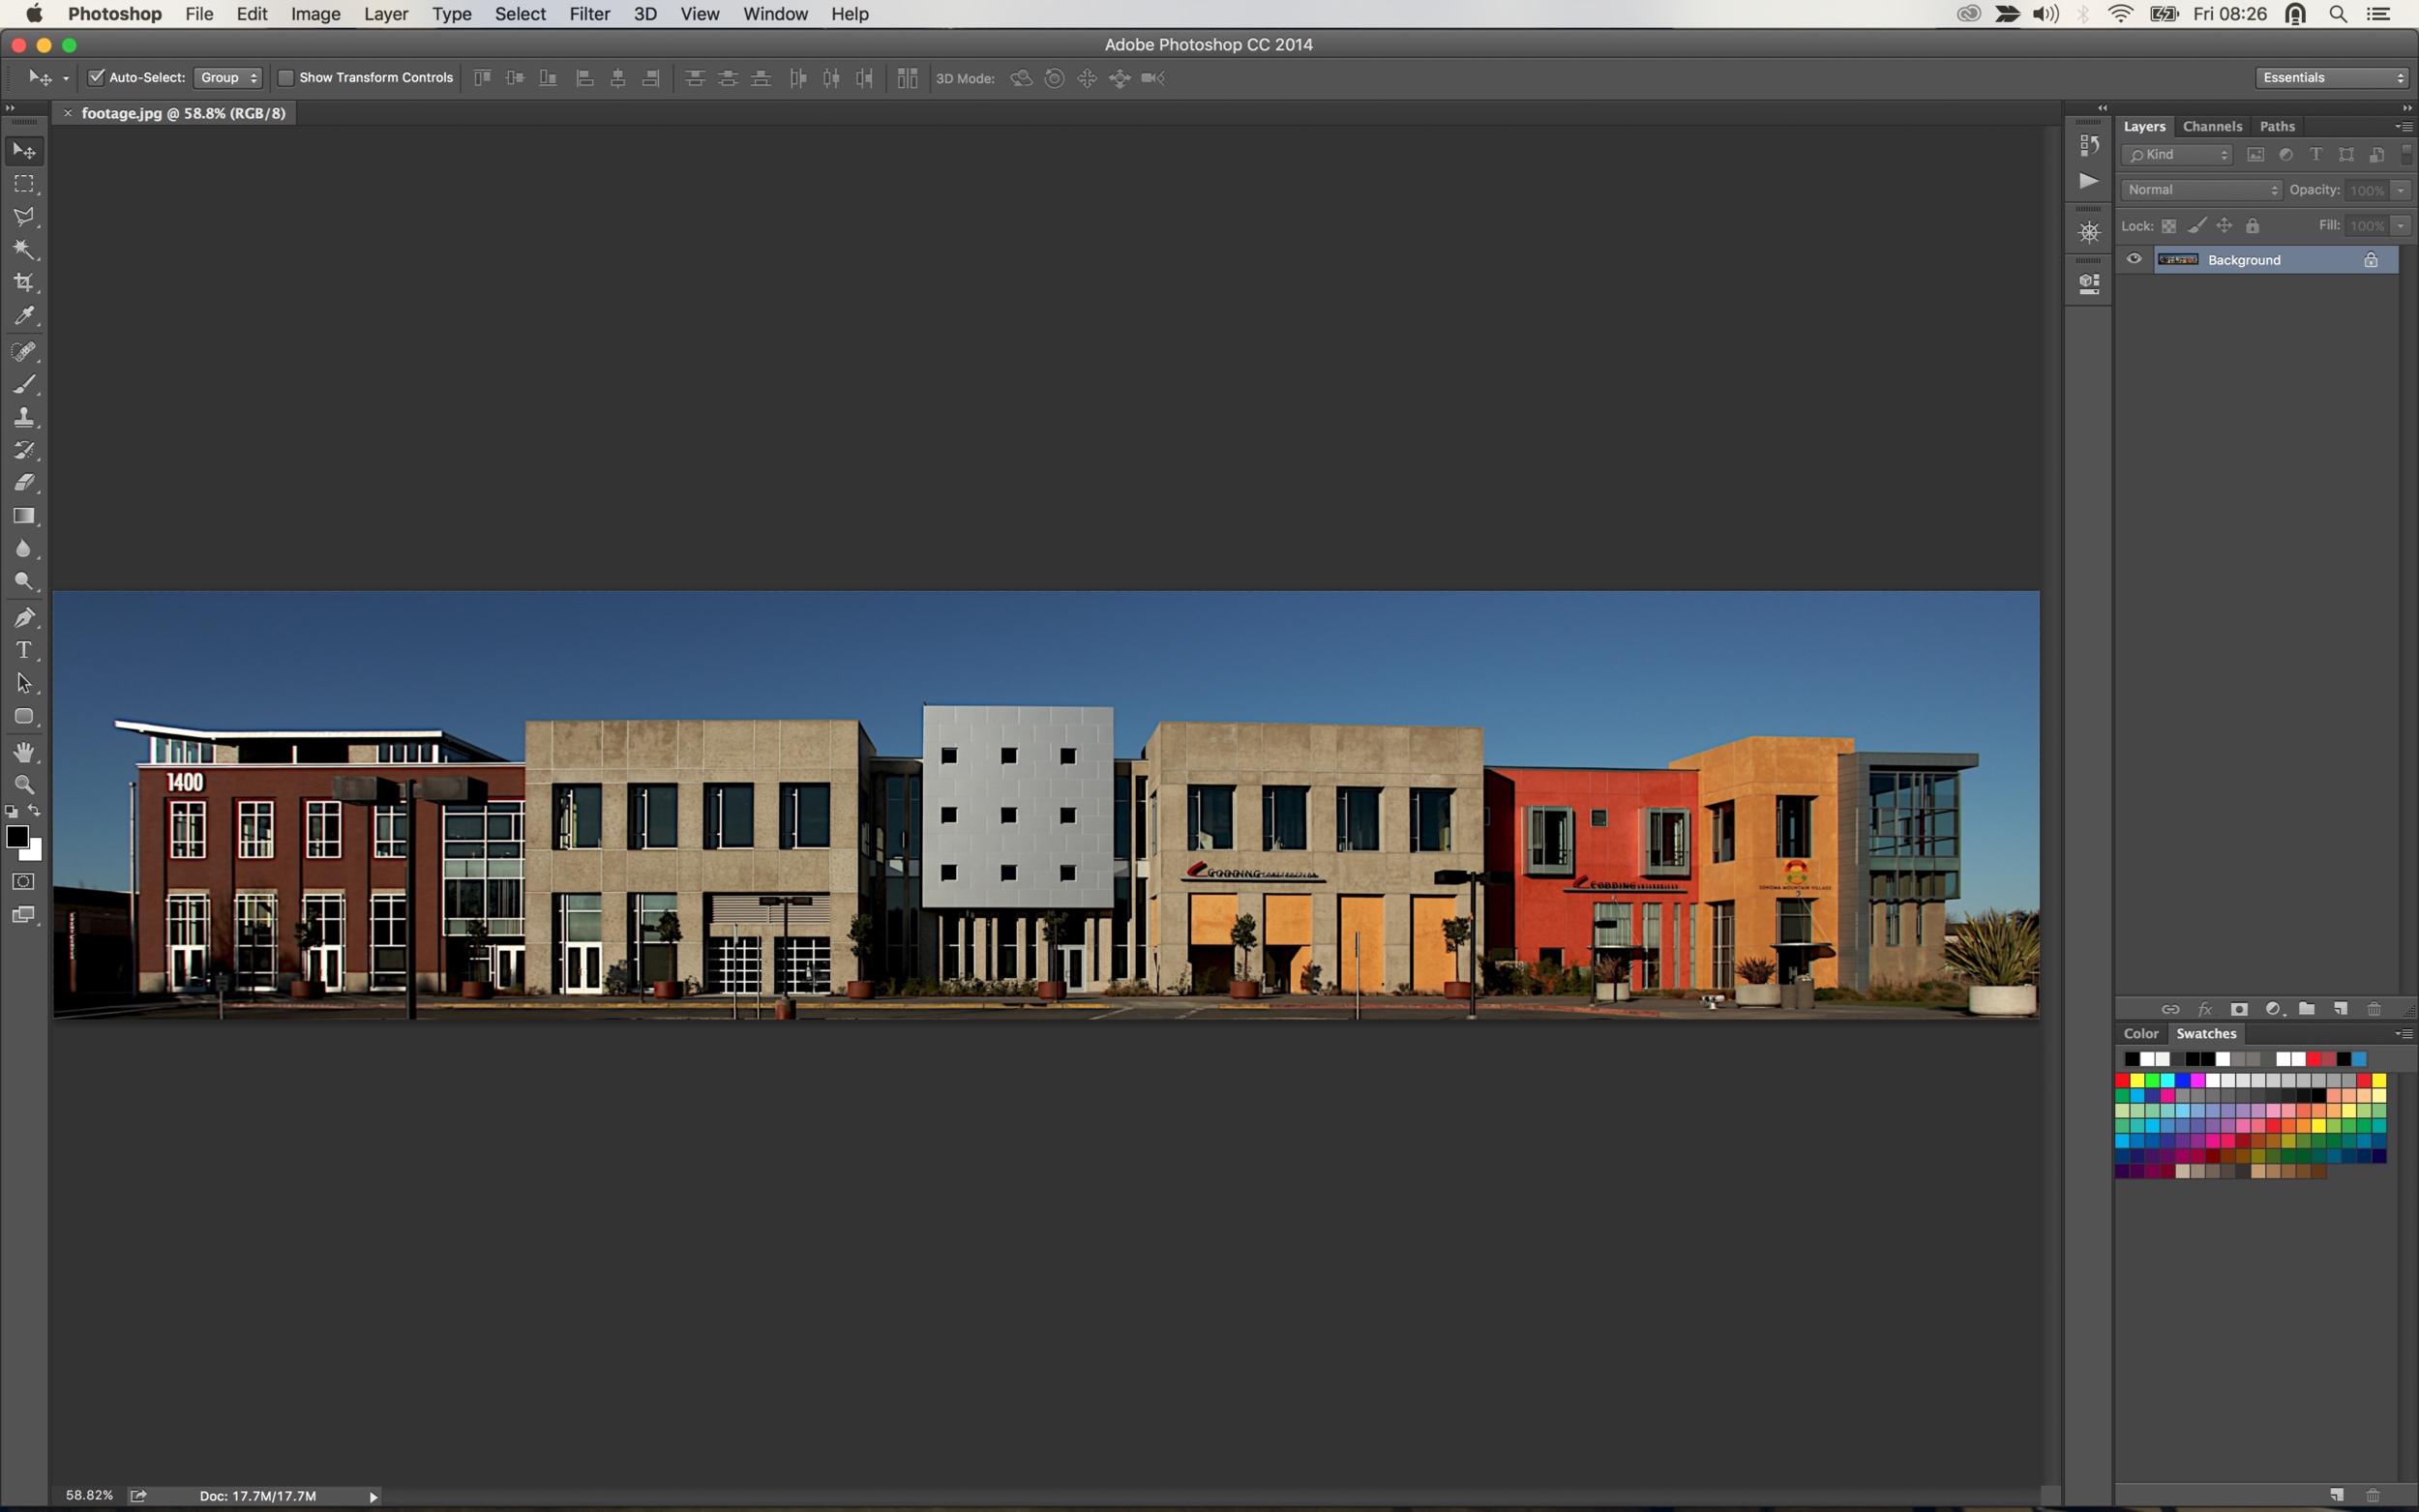Image resolution: width=2419 pixels, height=1512 pixels.
Task: Close the footage.jpg document tab
Action: pos(68,114)
